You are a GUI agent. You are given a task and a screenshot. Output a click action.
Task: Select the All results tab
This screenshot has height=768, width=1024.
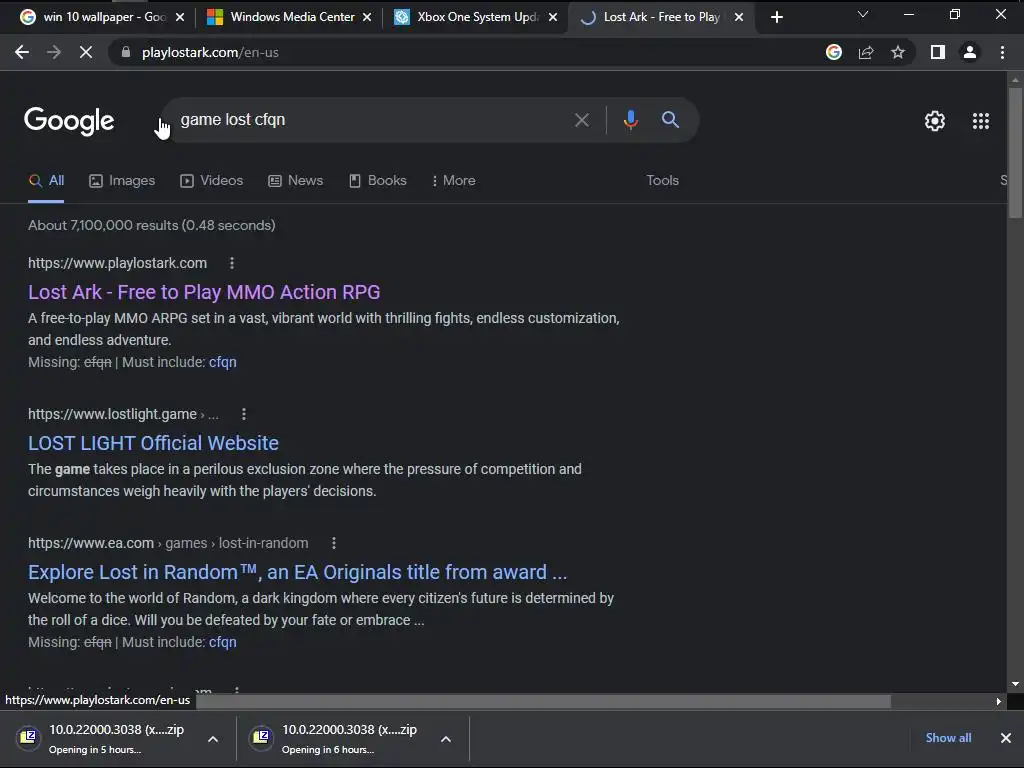click(46, 181)
